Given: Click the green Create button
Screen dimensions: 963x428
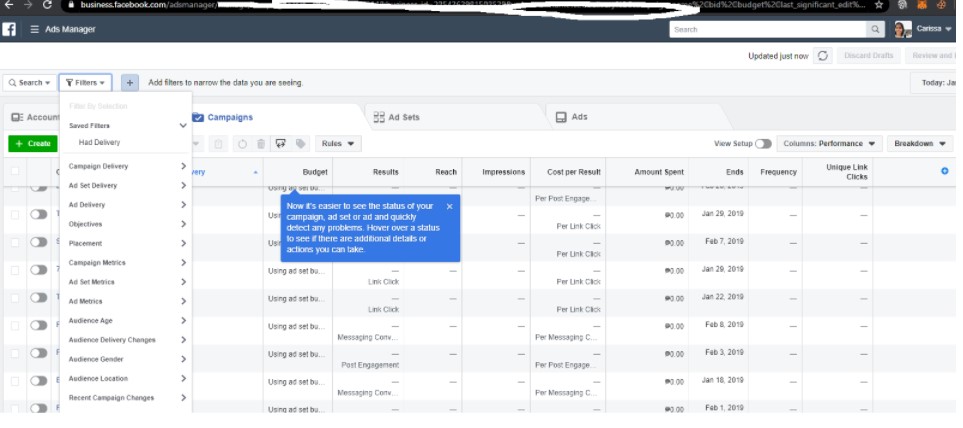Looking at the screenshot, I should [x=33, y=144].
